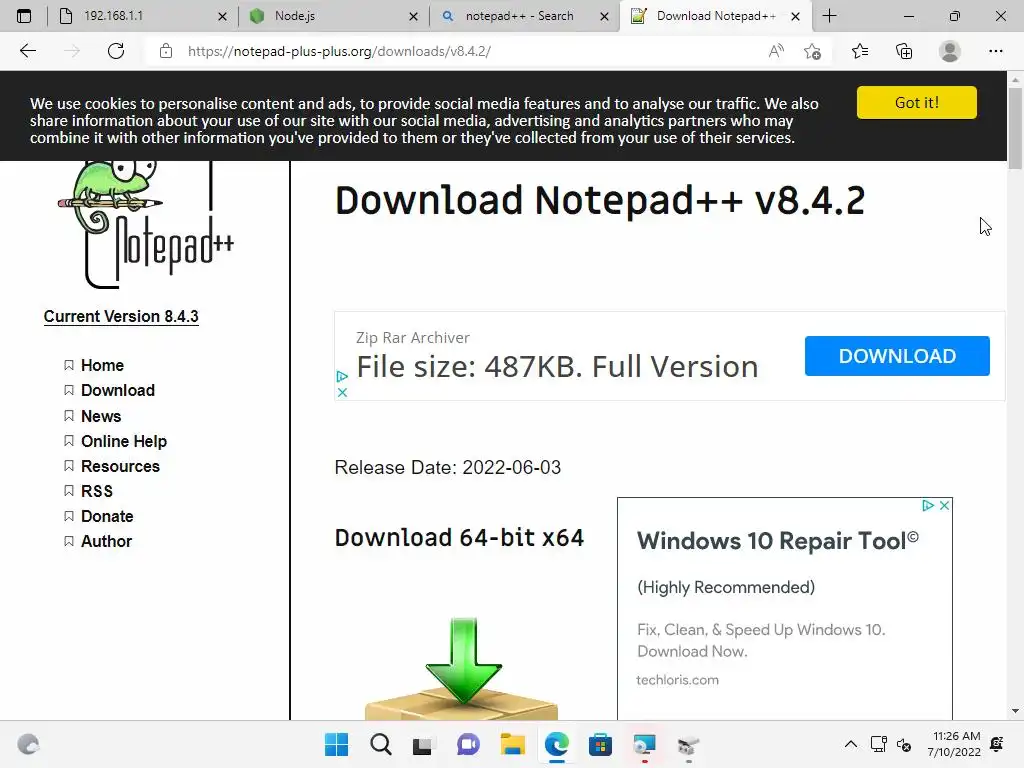This screenshot has height=768, width=1024.
Task: Open the Current Version 8.4.3 link
Action: coord(121,316)
